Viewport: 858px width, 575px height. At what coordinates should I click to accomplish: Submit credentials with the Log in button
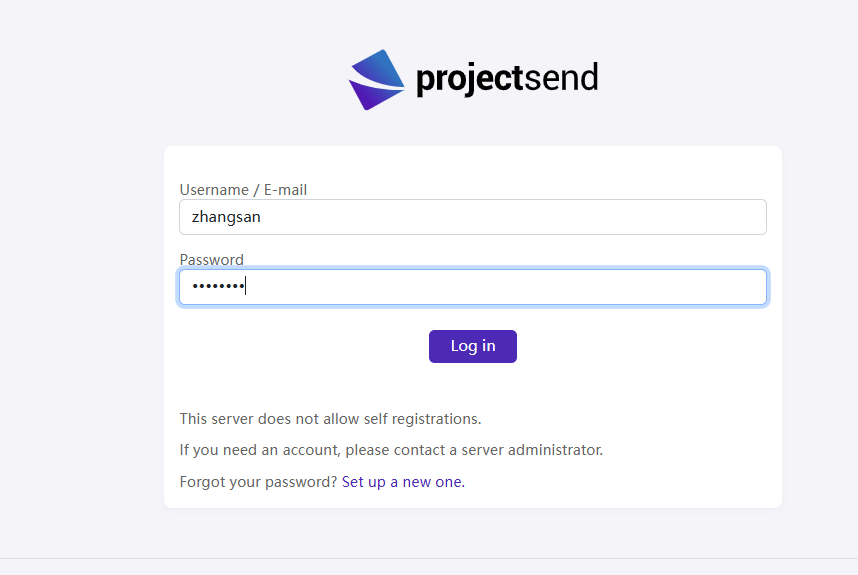[473, 346]
